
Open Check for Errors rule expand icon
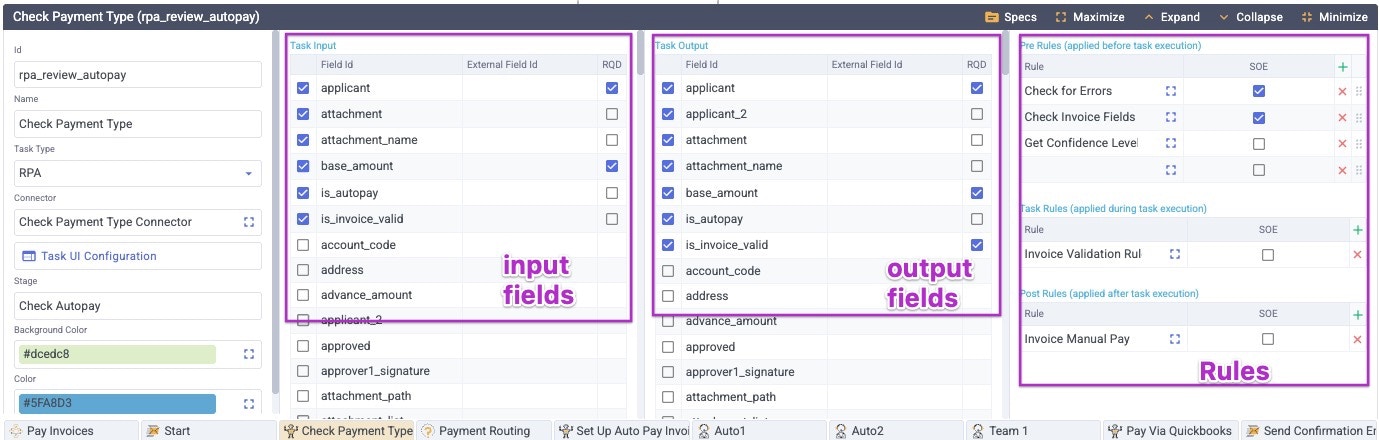[x=1171, y=91]
